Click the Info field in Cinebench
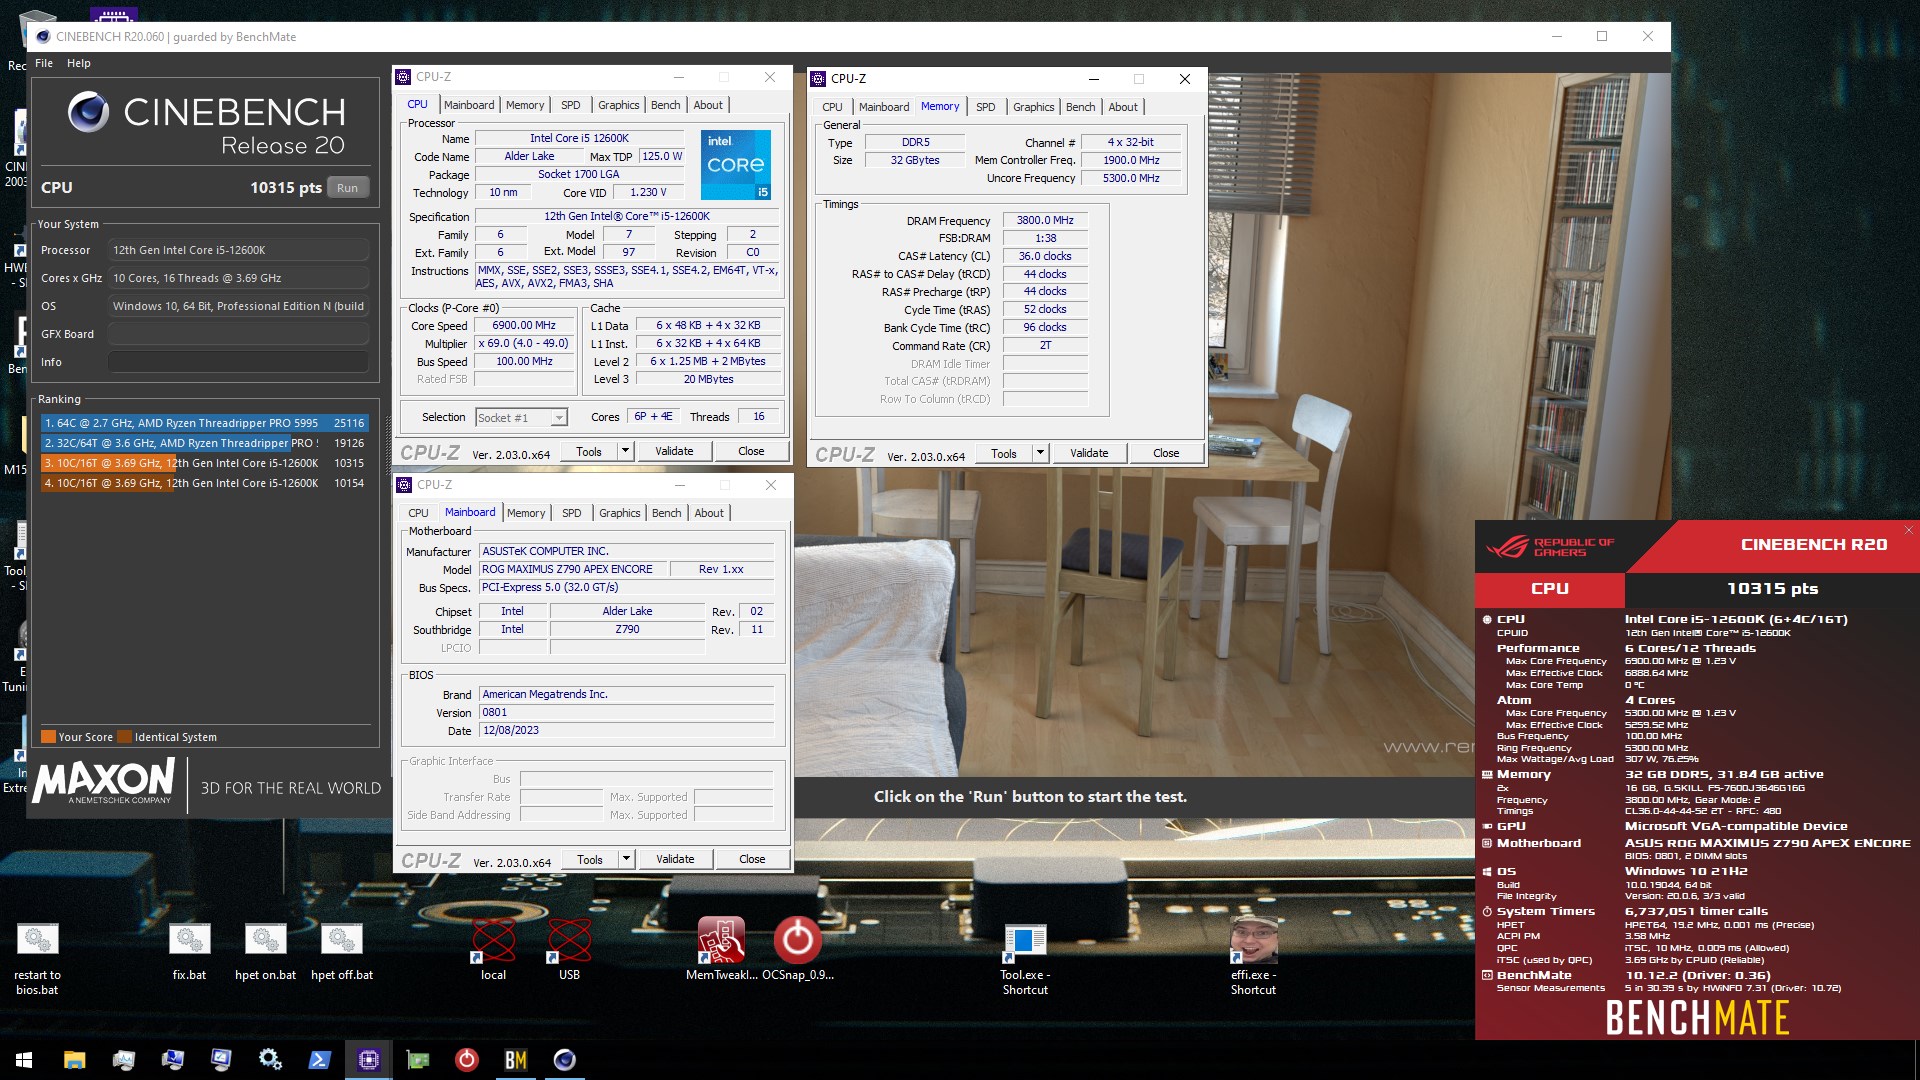Screen dimensions: 1920x1080 (238, 362)
